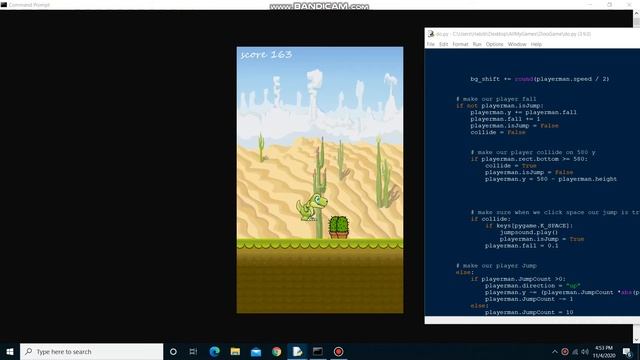Maximize the Command Prompt window

point(609,4)
